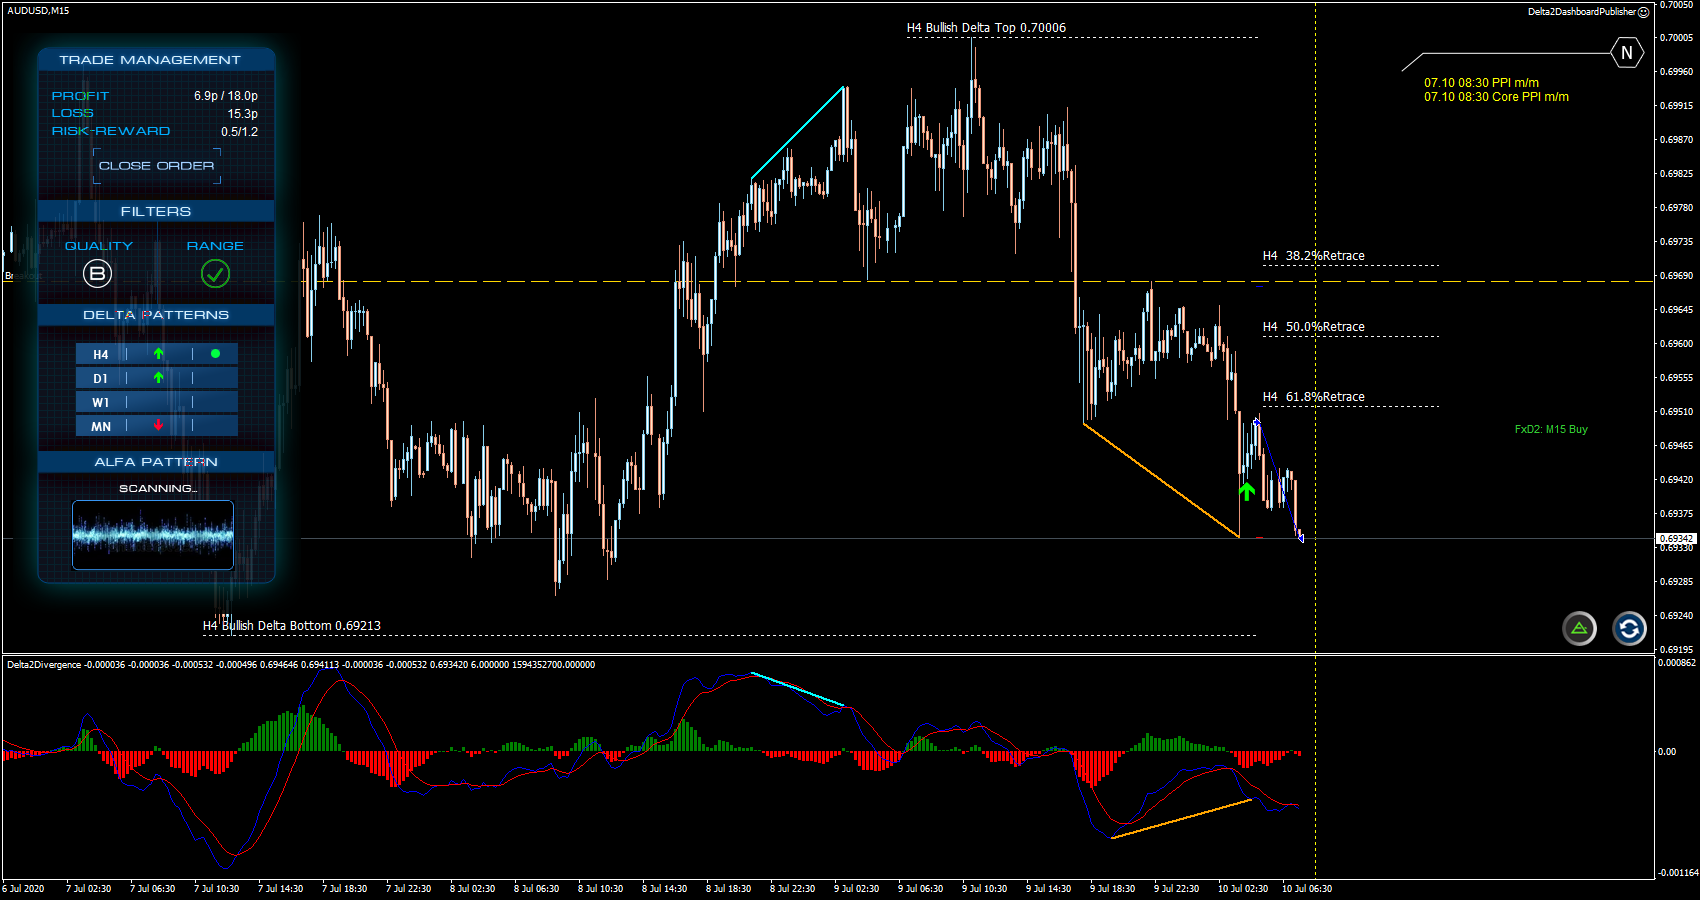
Task: Click the hexagon N news icon
Action: coord(1627,53)
